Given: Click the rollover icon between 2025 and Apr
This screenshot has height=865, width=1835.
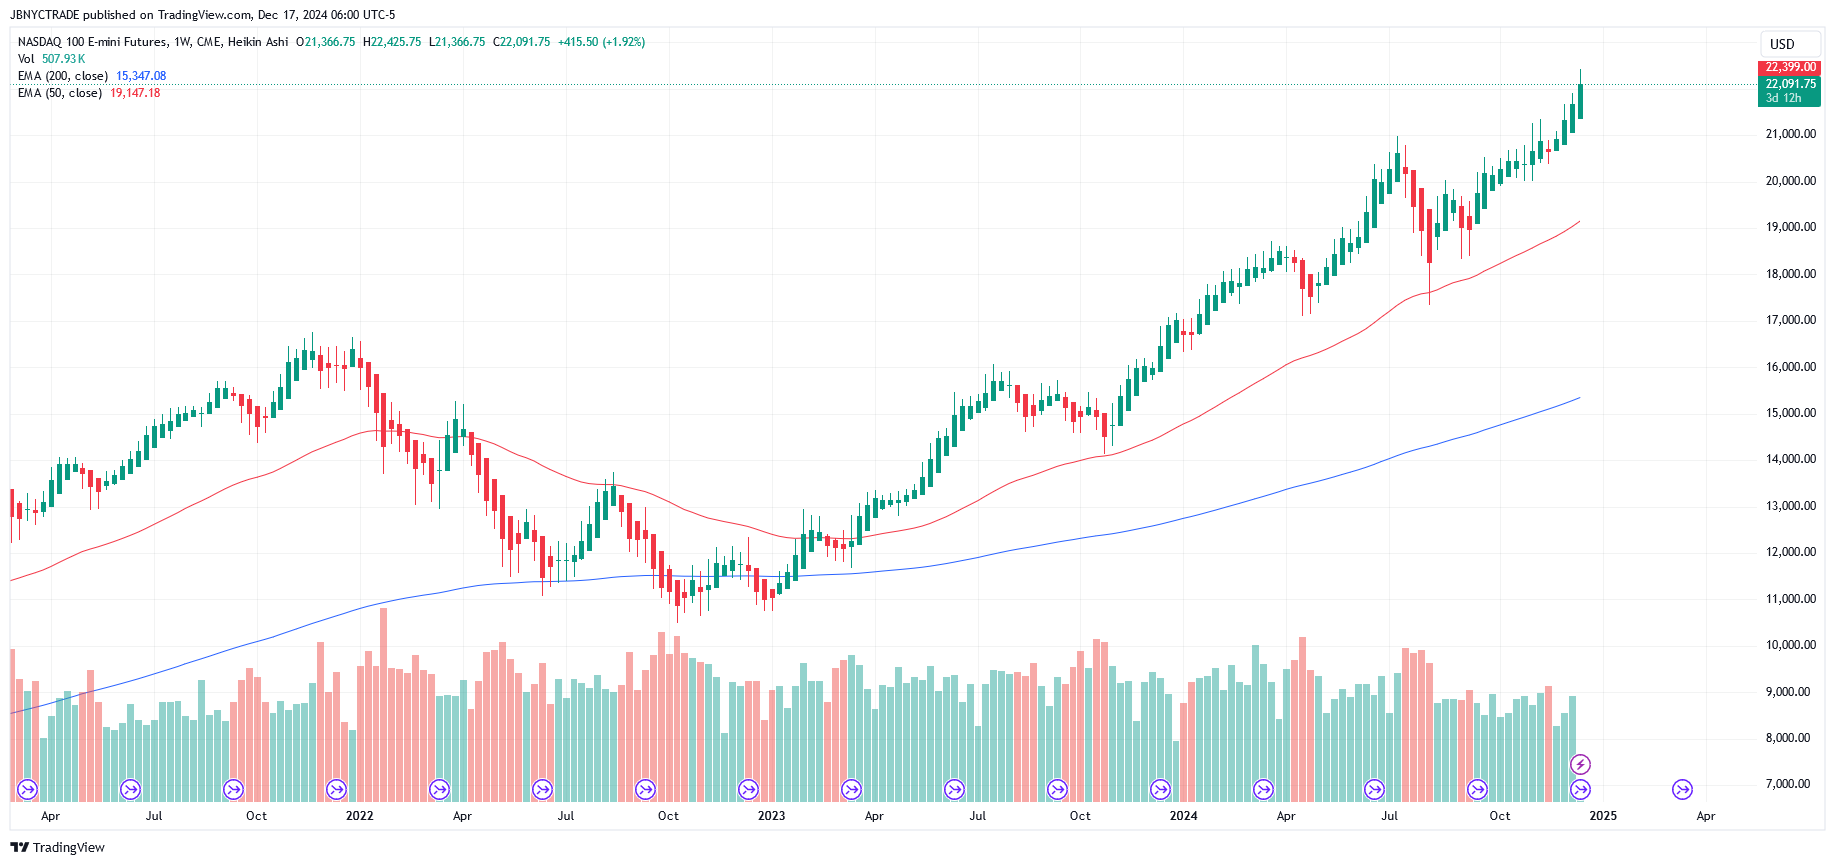Looking at the screenshot, I should pos(1683,790).
